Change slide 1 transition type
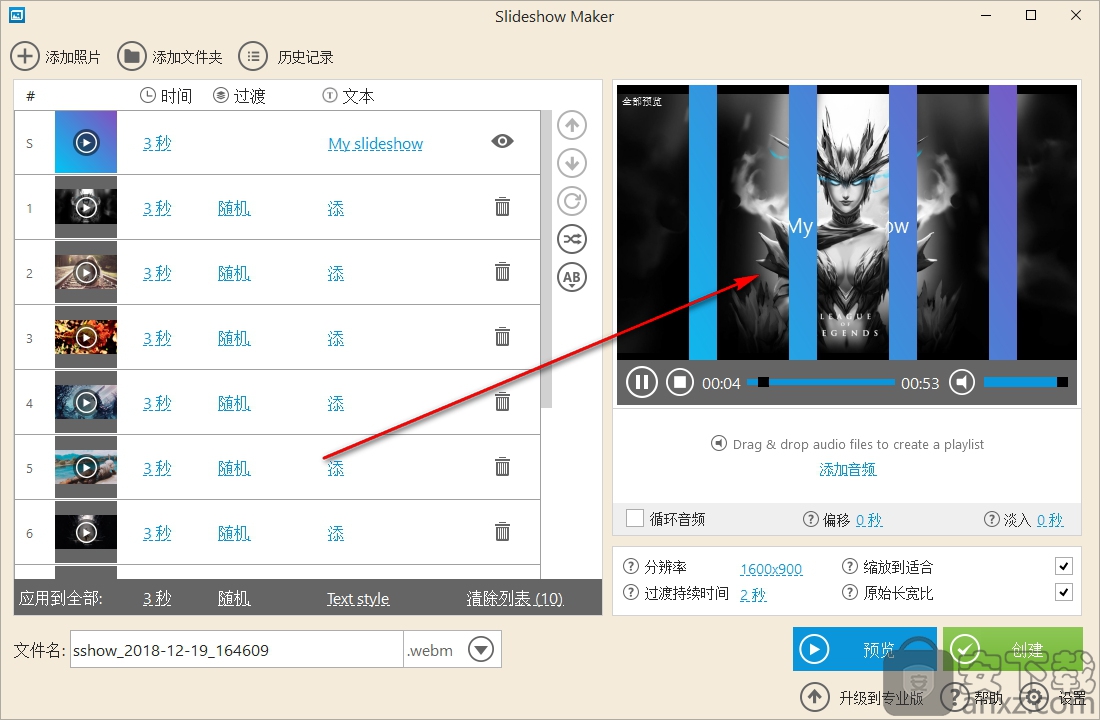 (234, 208)
